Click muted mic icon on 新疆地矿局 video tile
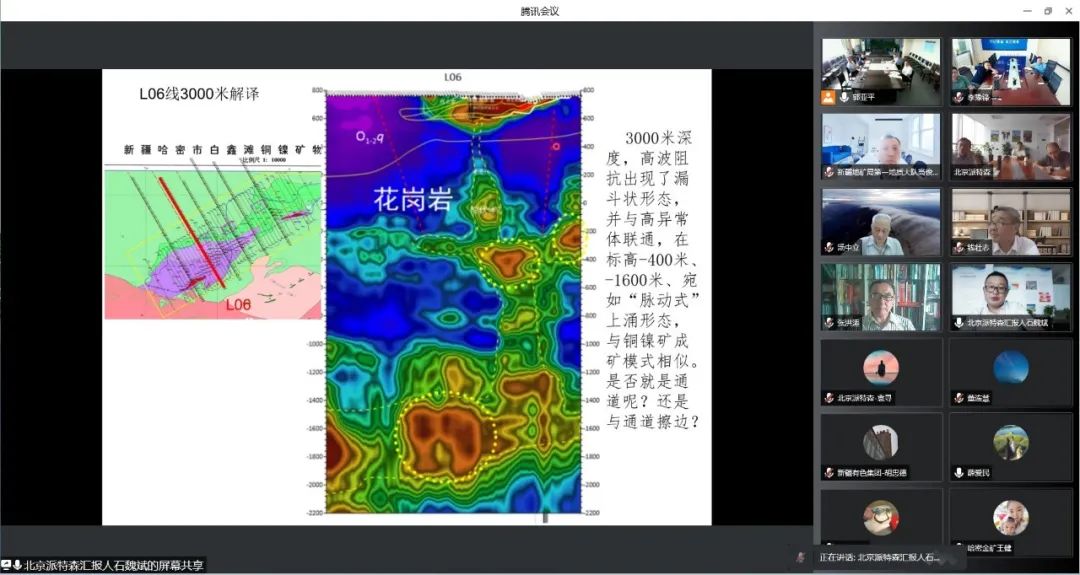 click(829, 172)
